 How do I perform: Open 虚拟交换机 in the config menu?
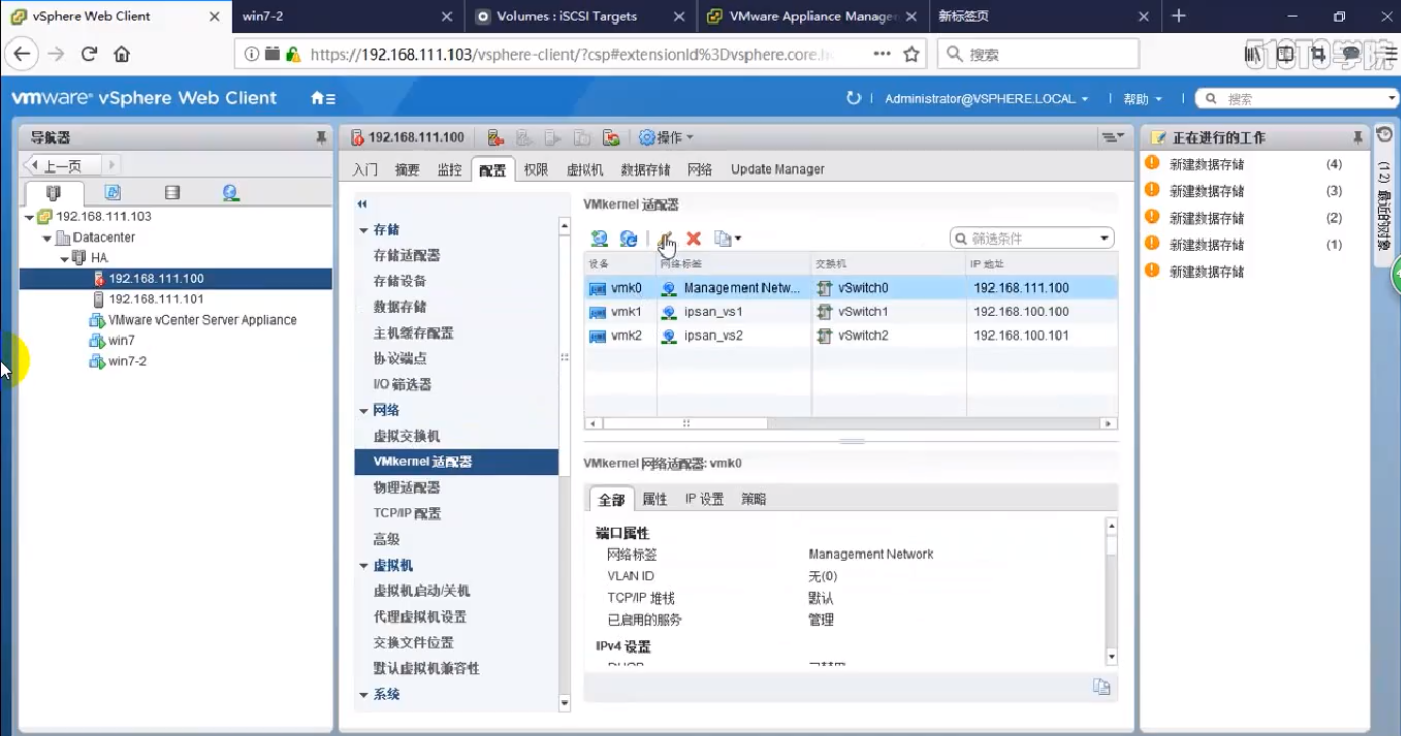[x=406, y=436]
